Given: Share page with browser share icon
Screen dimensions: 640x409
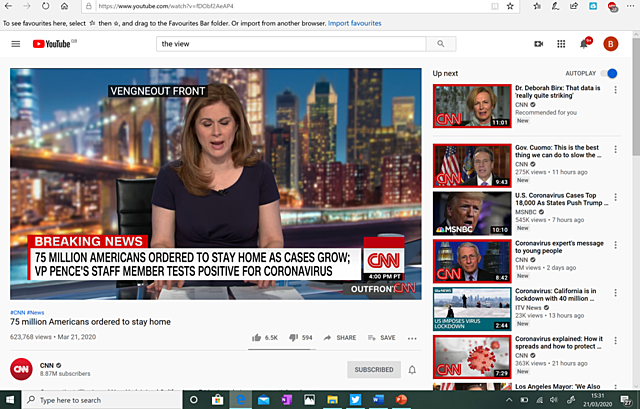Looking at the screenshot, I should pos(574,6).
